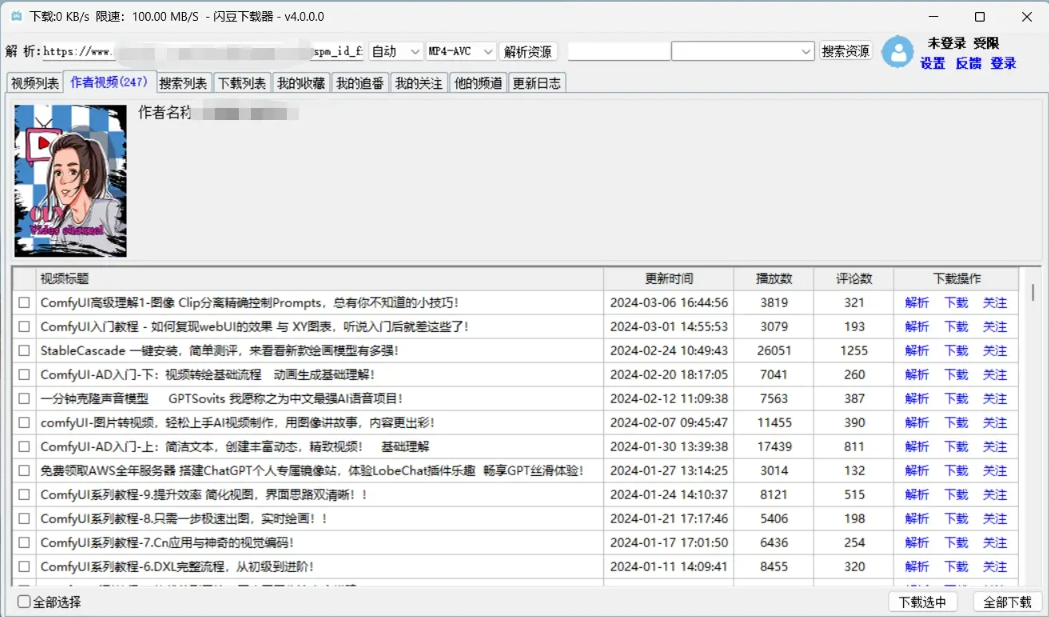Click the 登录 login link

pyautogui.click(x=1003, y=63)
